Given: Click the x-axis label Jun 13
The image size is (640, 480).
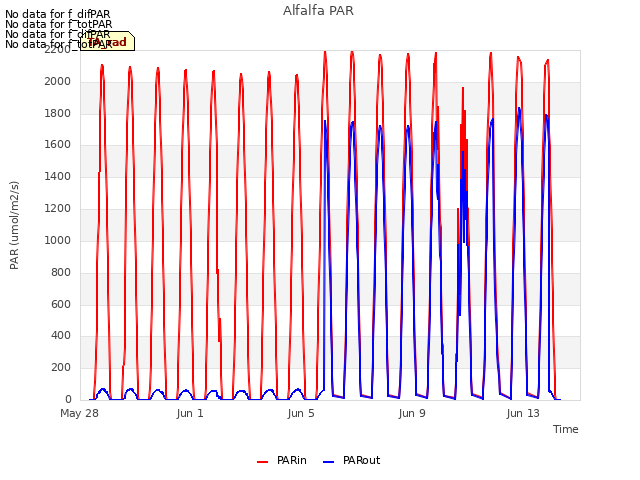Looking at the screenshot, I should [523, 413].
